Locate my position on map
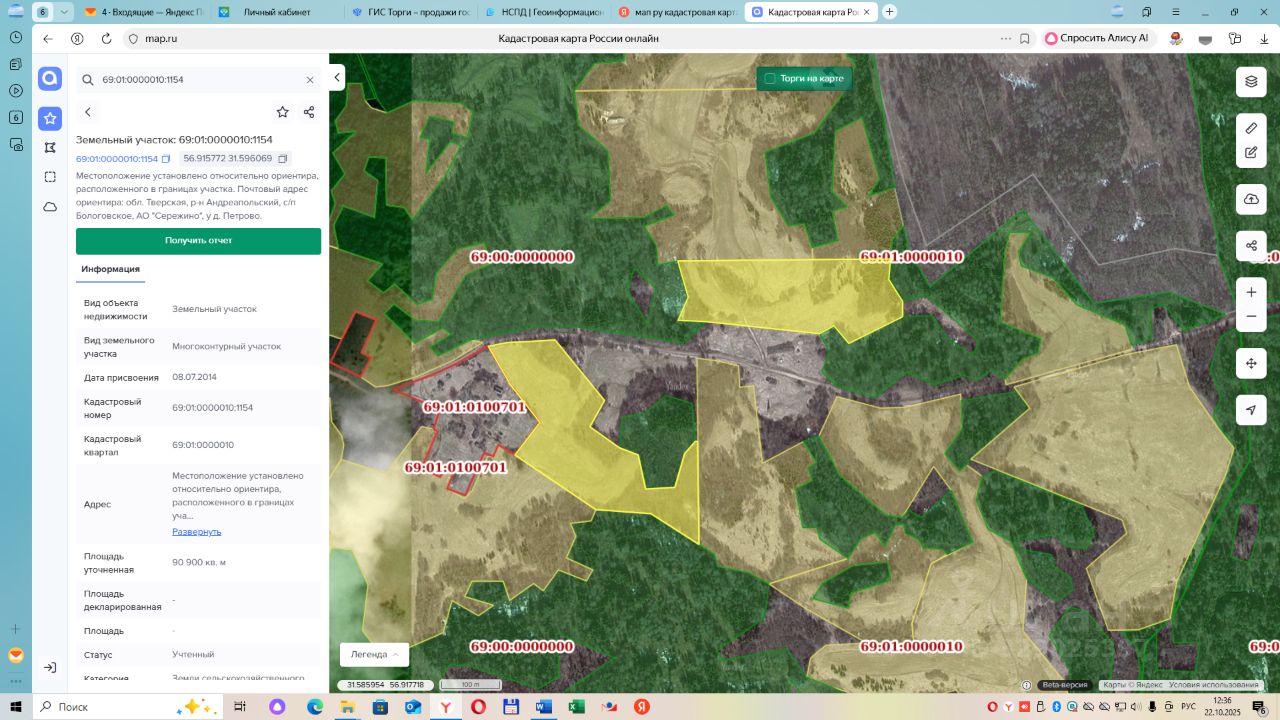Screen dimensions: 1280x720 tap(1251, 410)
